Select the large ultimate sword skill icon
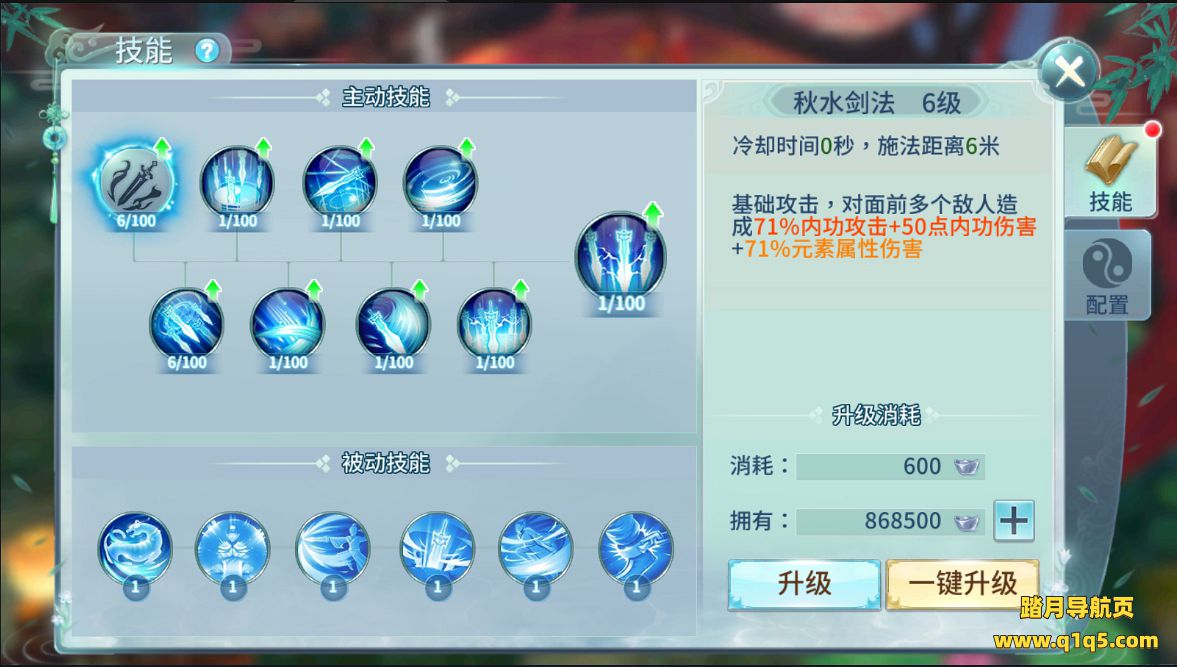Viewport: 1177px width, 667px height. (x=621, y=257)
